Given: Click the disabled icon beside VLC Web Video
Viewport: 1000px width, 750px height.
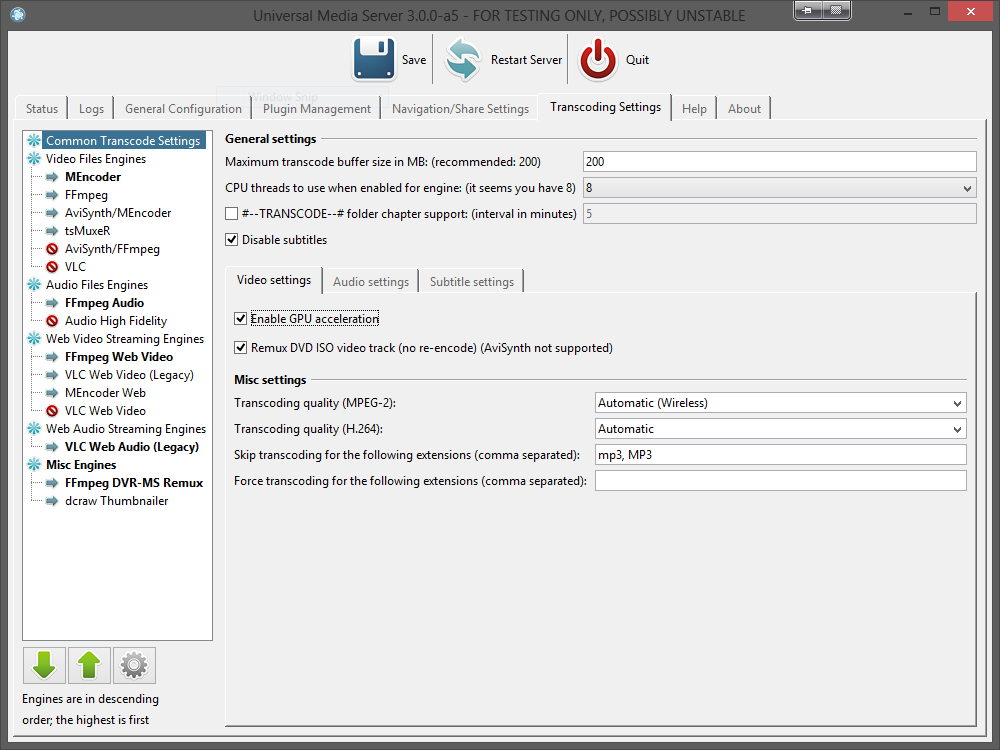Looking at the screenshot, I should point(52,411).
